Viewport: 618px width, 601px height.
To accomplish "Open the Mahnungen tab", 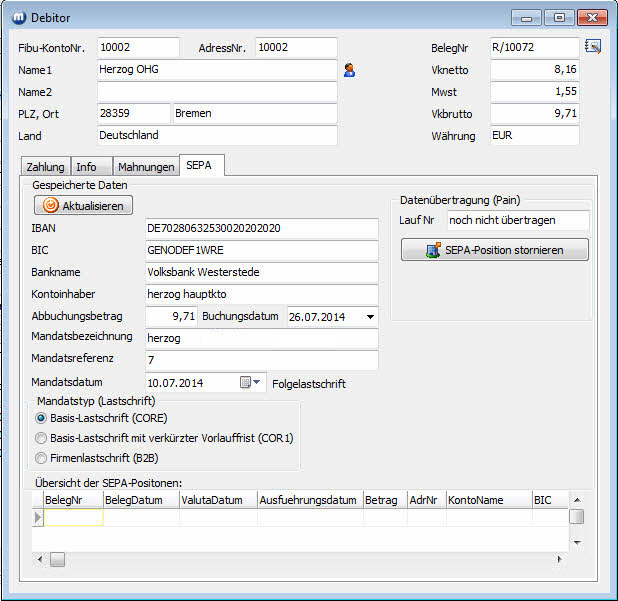I will [x=145, y=167].
